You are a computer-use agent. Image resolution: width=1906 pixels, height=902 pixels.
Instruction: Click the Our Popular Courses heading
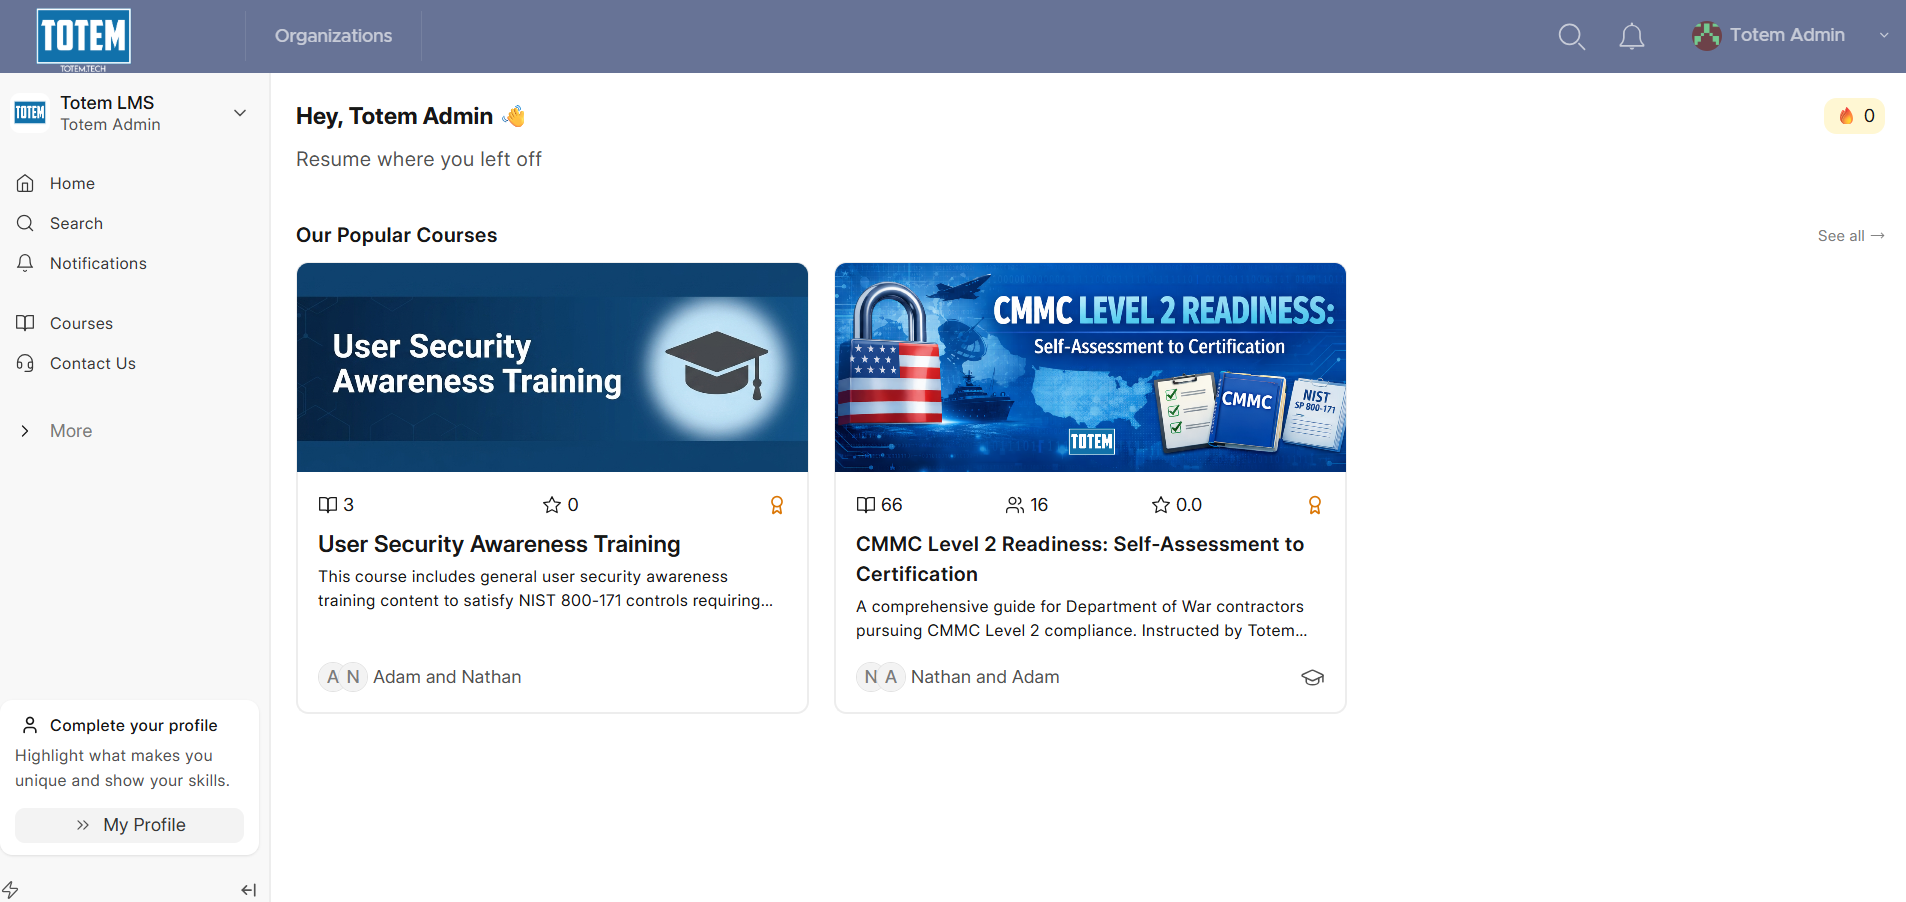pos(396,235)
